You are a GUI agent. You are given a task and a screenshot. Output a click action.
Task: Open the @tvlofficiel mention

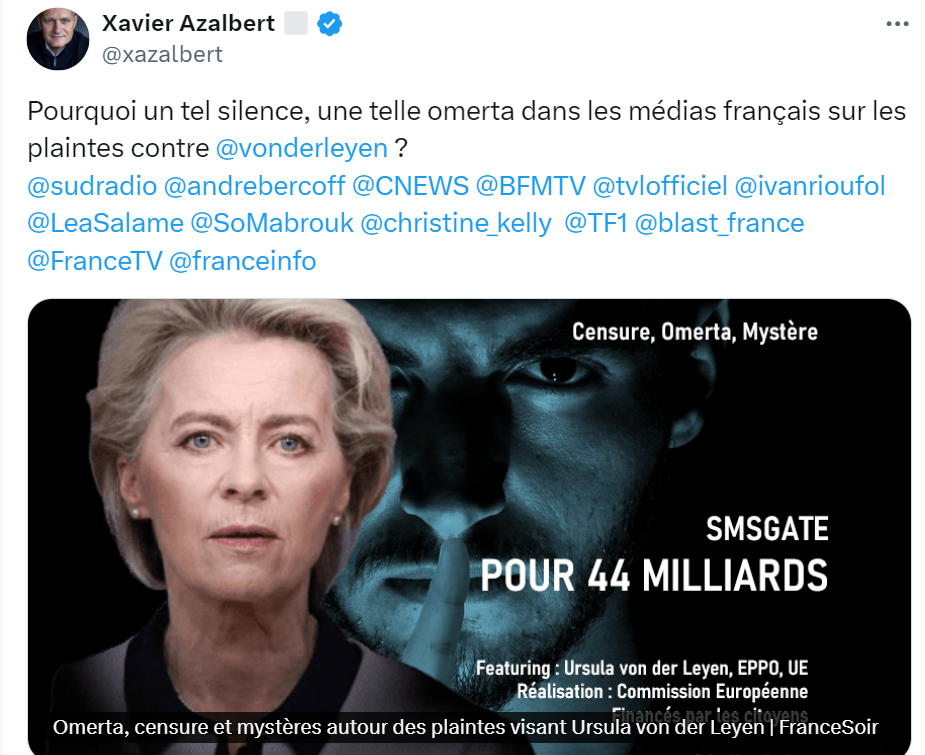660,186
